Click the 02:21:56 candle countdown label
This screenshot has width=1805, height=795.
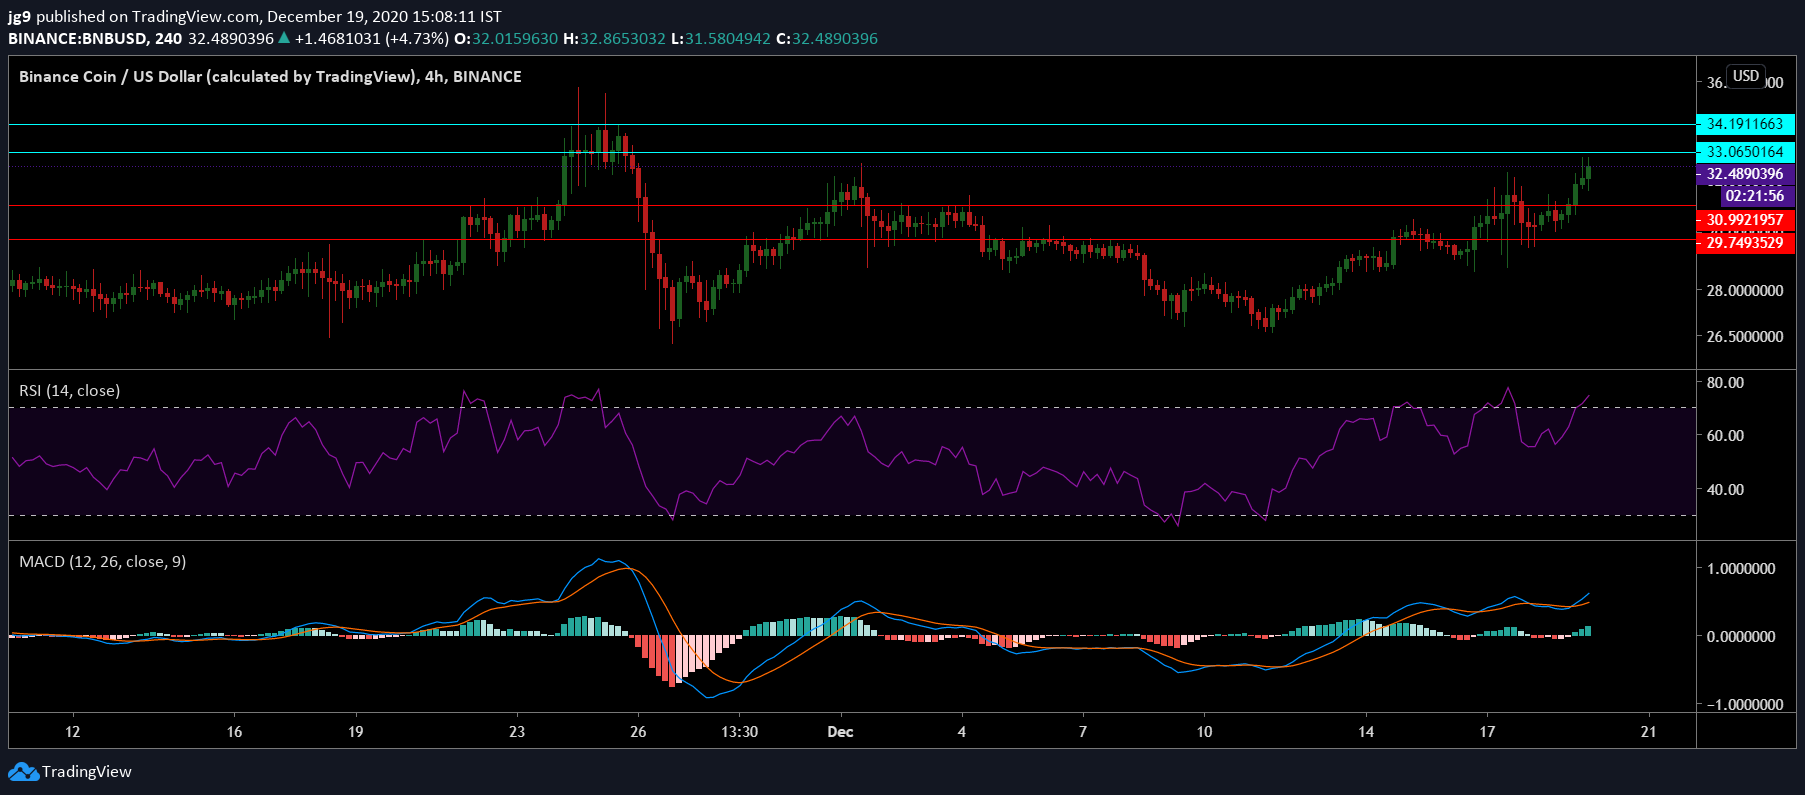(1754, 196)
